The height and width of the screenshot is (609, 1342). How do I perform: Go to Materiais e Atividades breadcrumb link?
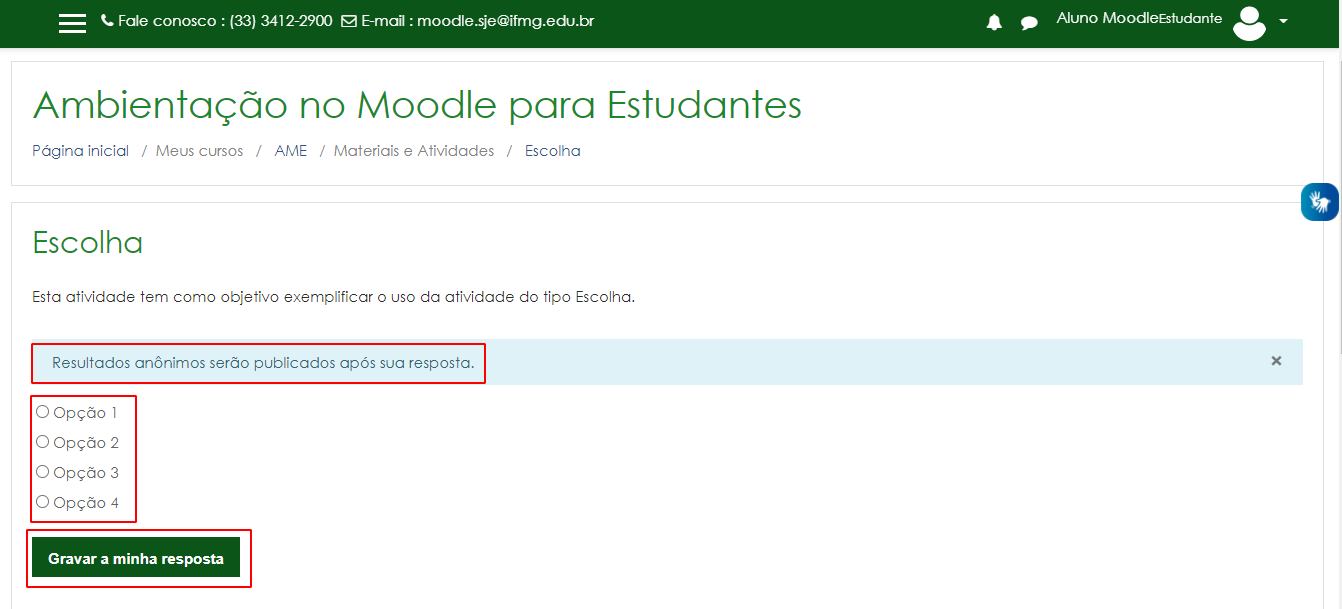pos(414,150)
